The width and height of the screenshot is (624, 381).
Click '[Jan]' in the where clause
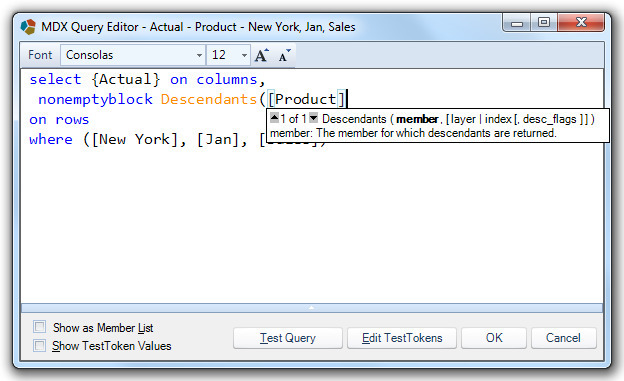coord(218,139)
